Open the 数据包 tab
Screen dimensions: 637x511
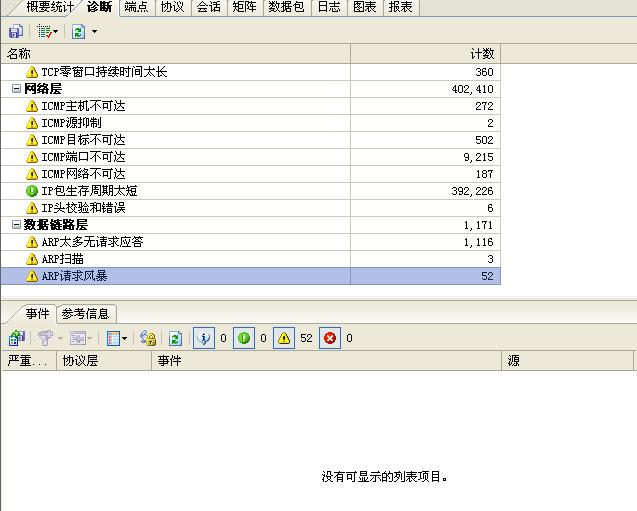(x=286, y=7)
